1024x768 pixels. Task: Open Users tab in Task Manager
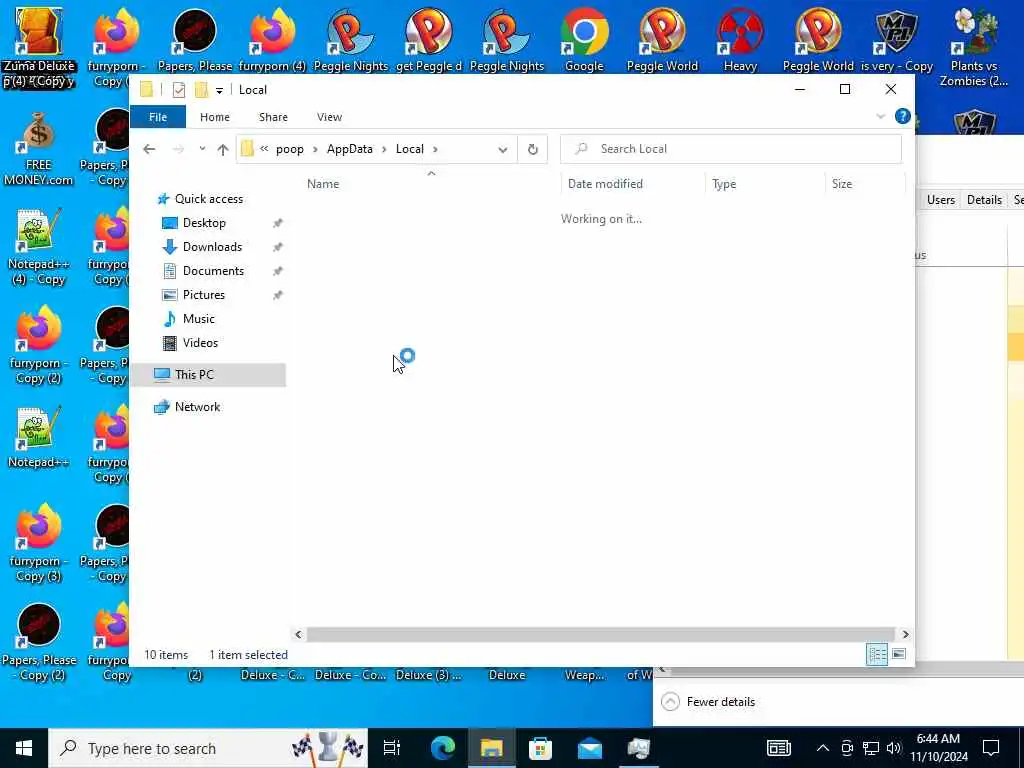(x=940, y=200)
